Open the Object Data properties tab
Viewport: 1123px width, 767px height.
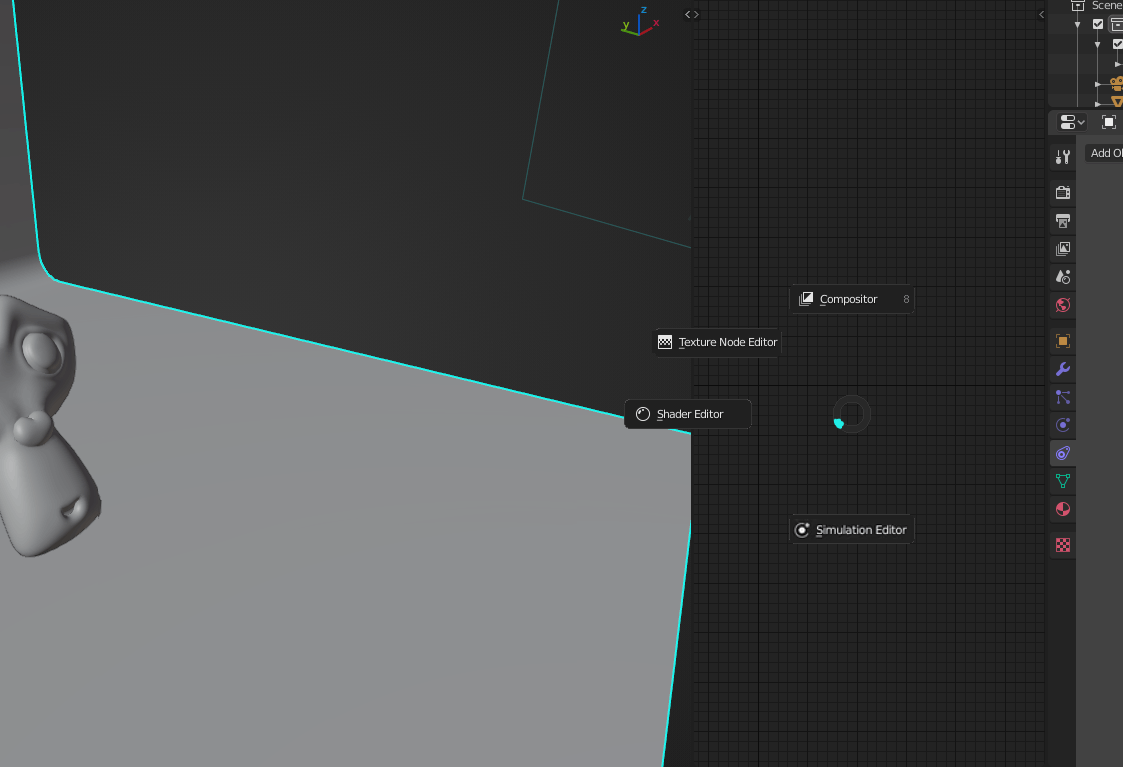[x=1063, y=481]
